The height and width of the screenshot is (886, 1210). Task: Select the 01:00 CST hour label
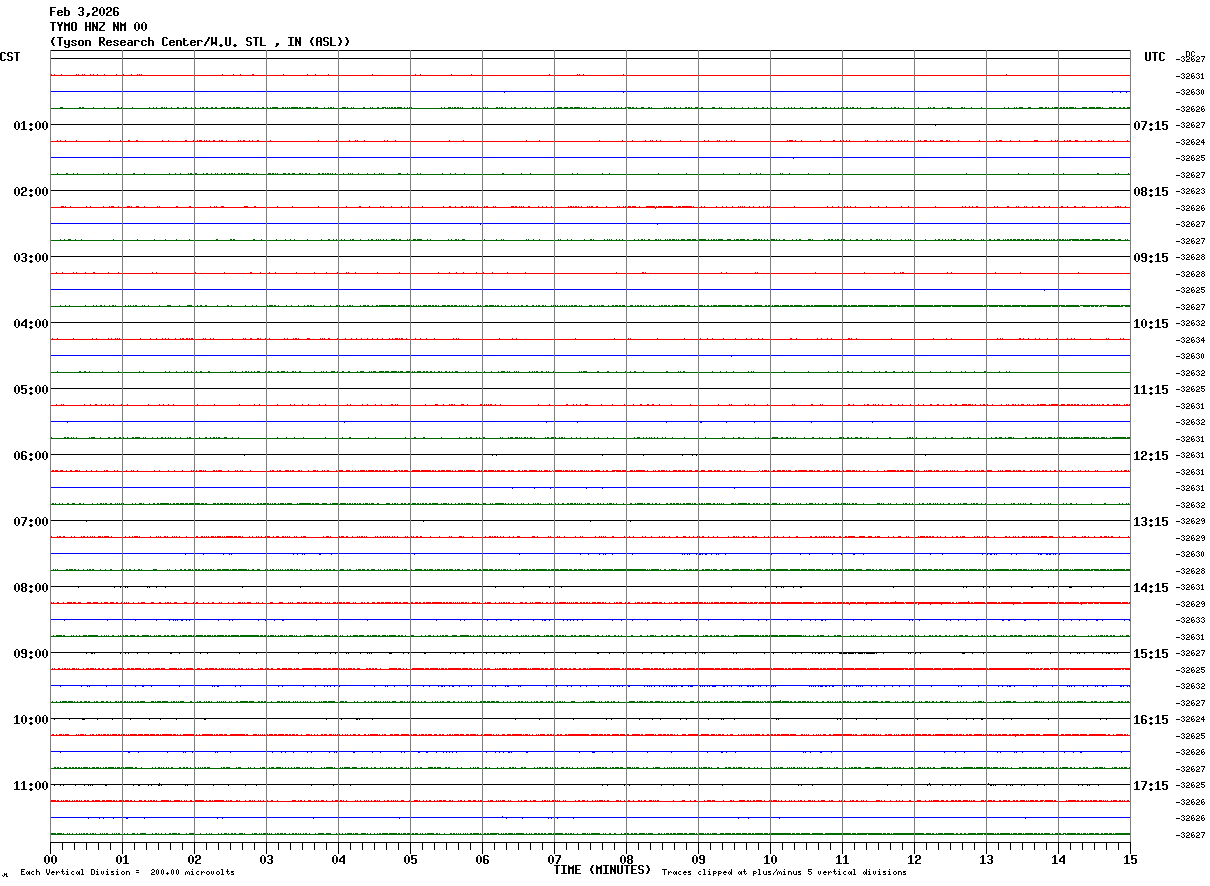point(31,125)
